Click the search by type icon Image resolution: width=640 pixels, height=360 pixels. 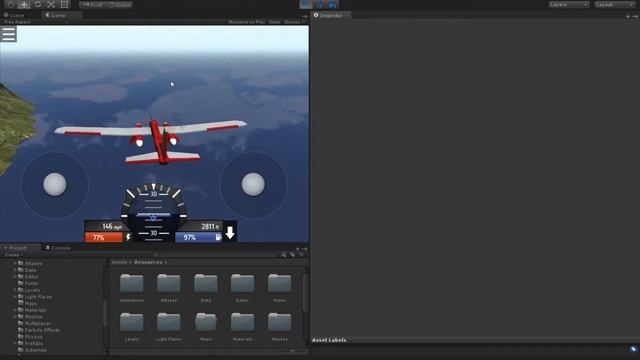pyautogui.click(x=284, y=255)
